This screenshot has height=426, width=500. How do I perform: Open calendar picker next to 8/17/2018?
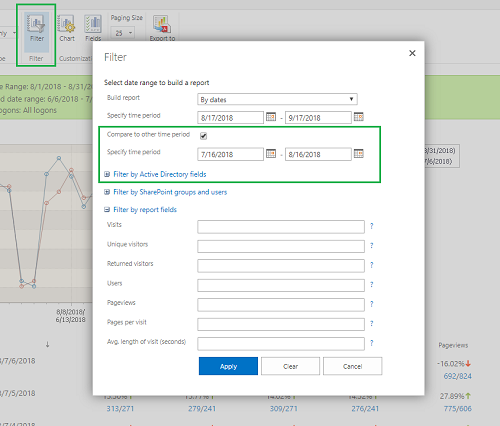(x=271, y=117)
